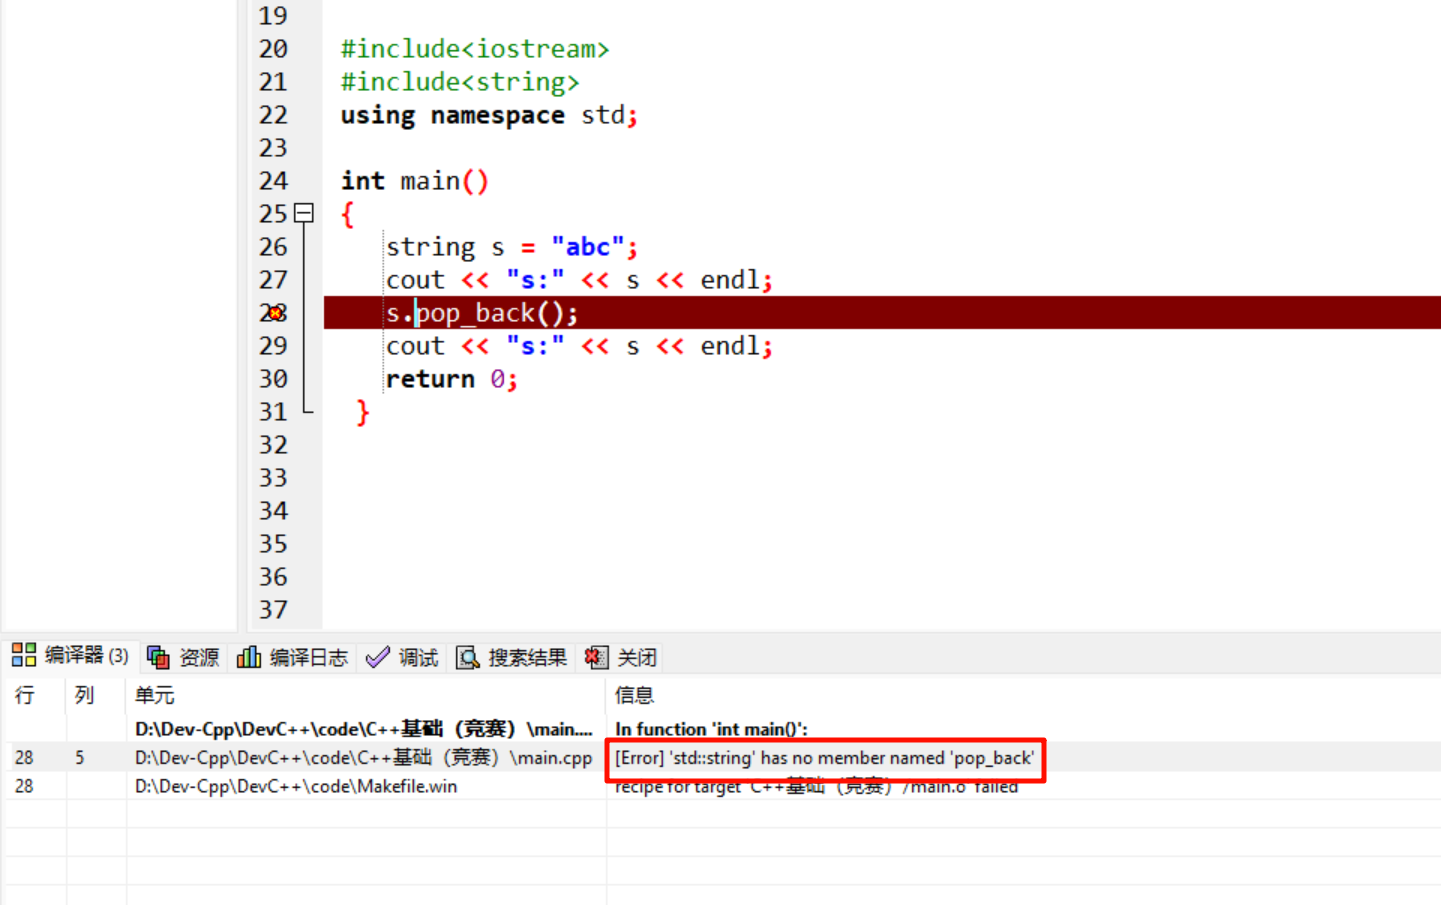Screen dimensions: 1441x905
Task: Click the red X icon of 关闭
Action: [596, 657]
